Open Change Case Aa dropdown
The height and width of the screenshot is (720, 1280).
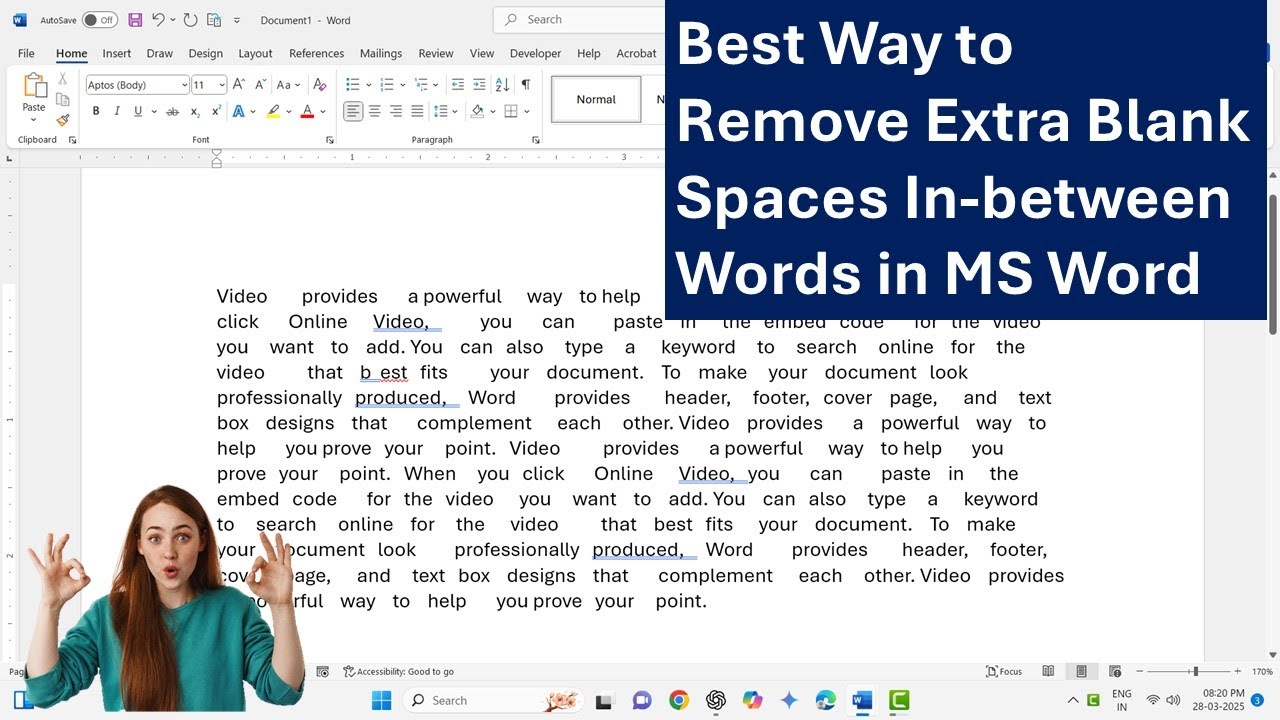[288, 85]
